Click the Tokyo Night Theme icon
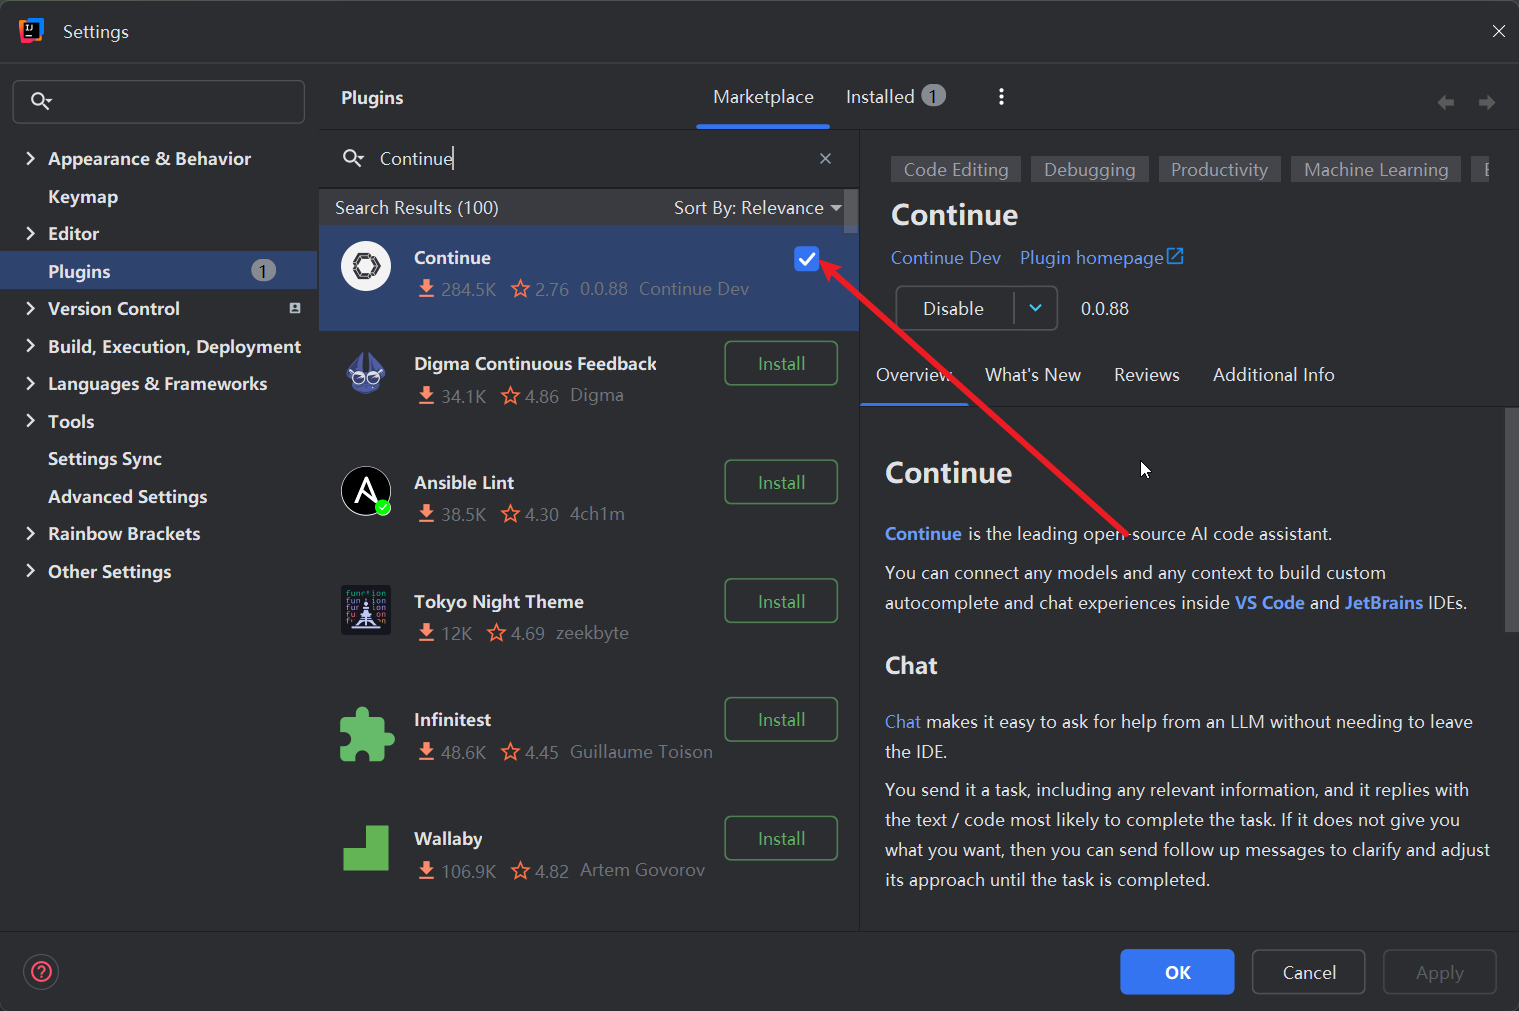 366,610
